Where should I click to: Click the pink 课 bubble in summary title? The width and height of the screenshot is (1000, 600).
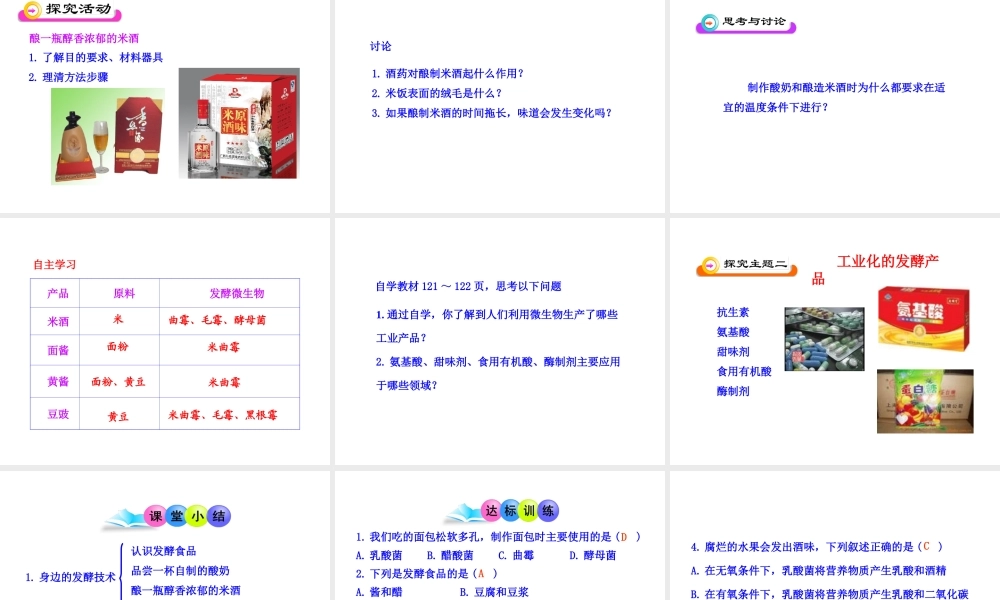click(156, 516)
